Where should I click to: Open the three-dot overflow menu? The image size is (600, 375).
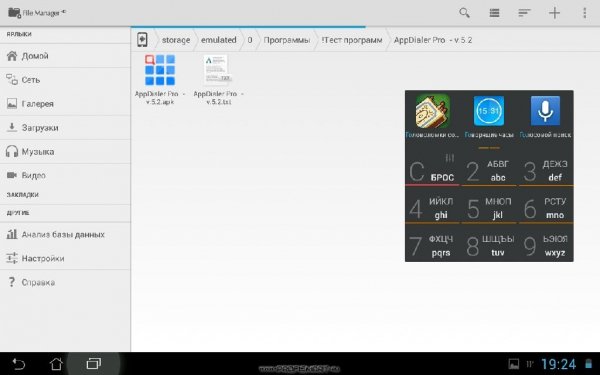584,13
